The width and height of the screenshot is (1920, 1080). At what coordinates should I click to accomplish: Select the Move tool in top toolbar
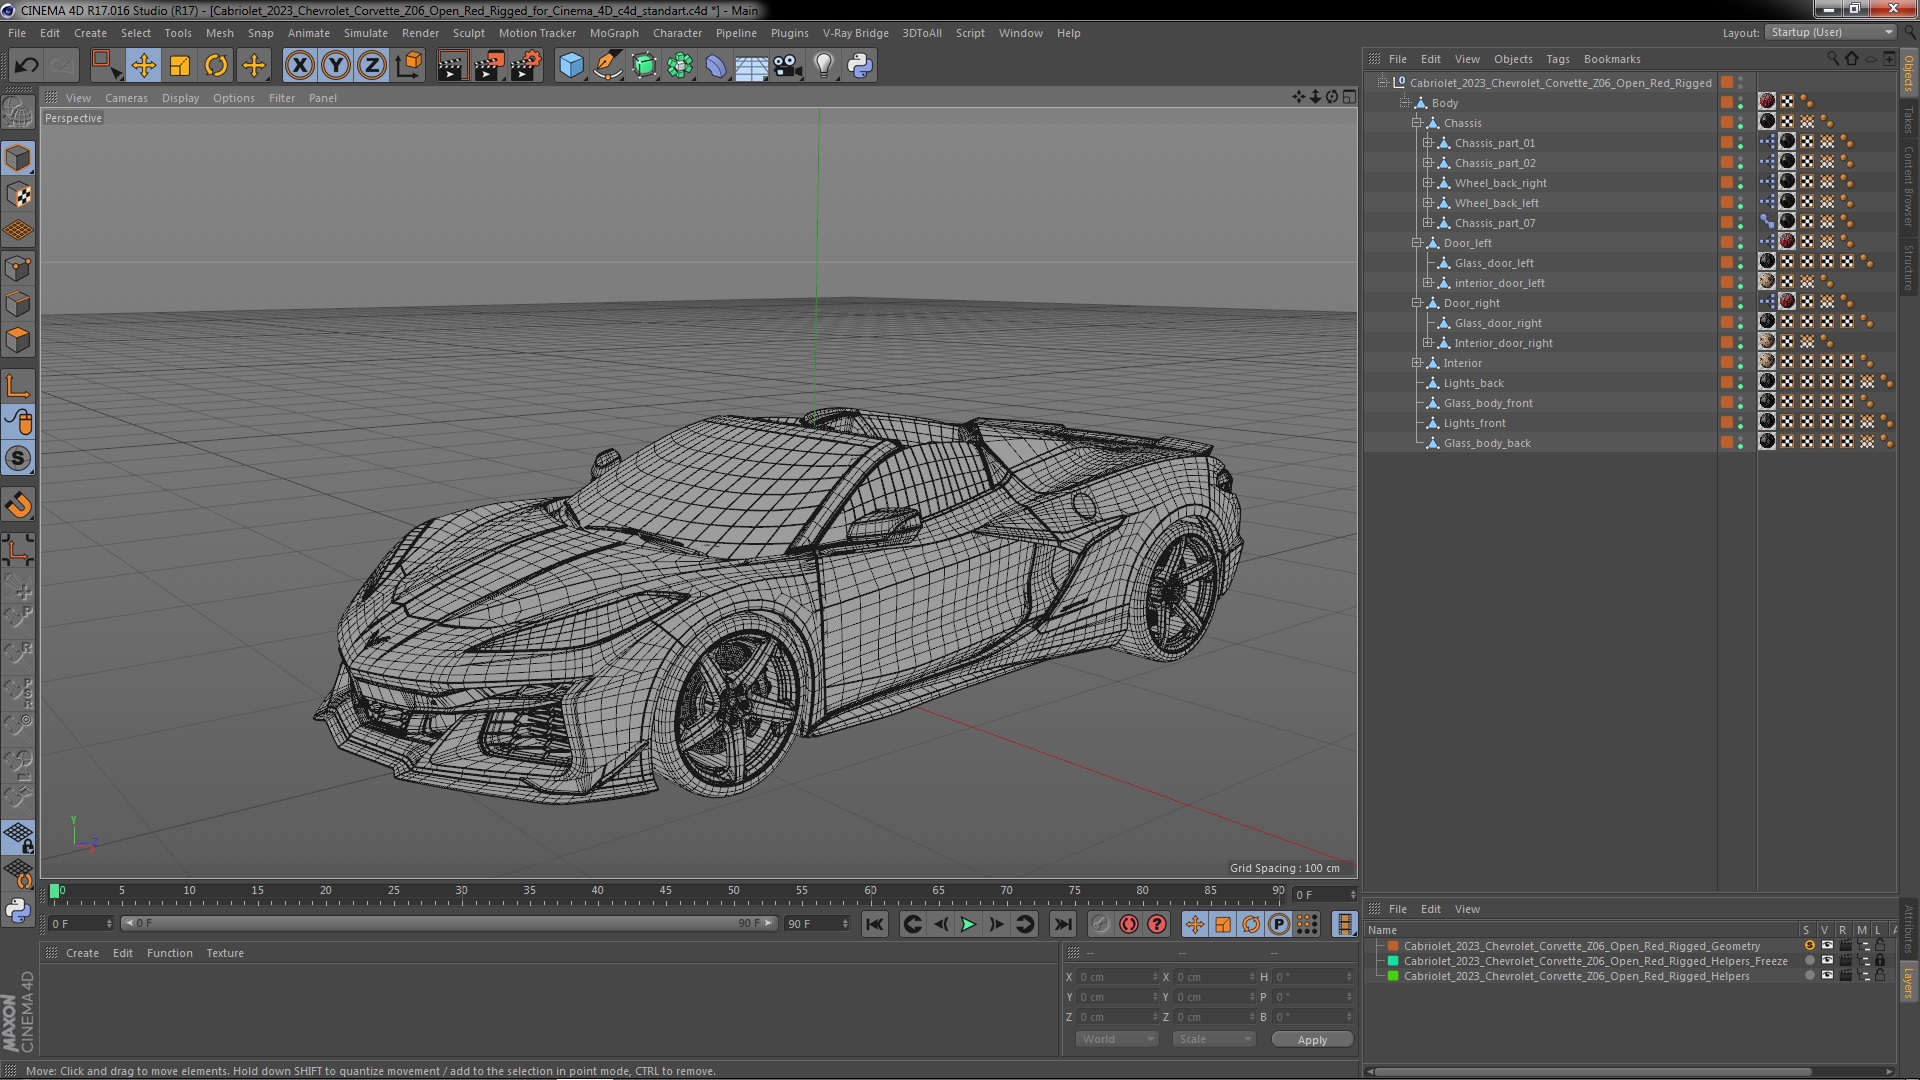[144, 66]
